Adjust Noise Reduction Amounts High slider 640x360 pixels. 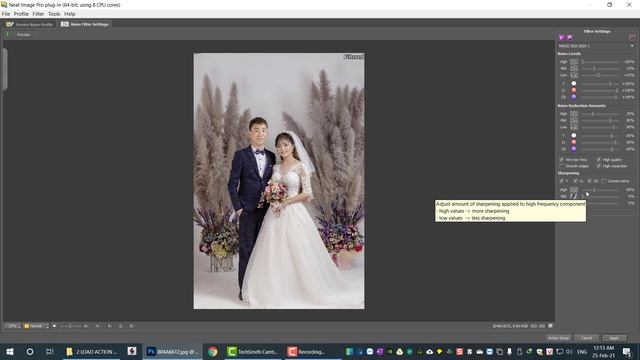point(600,114)
